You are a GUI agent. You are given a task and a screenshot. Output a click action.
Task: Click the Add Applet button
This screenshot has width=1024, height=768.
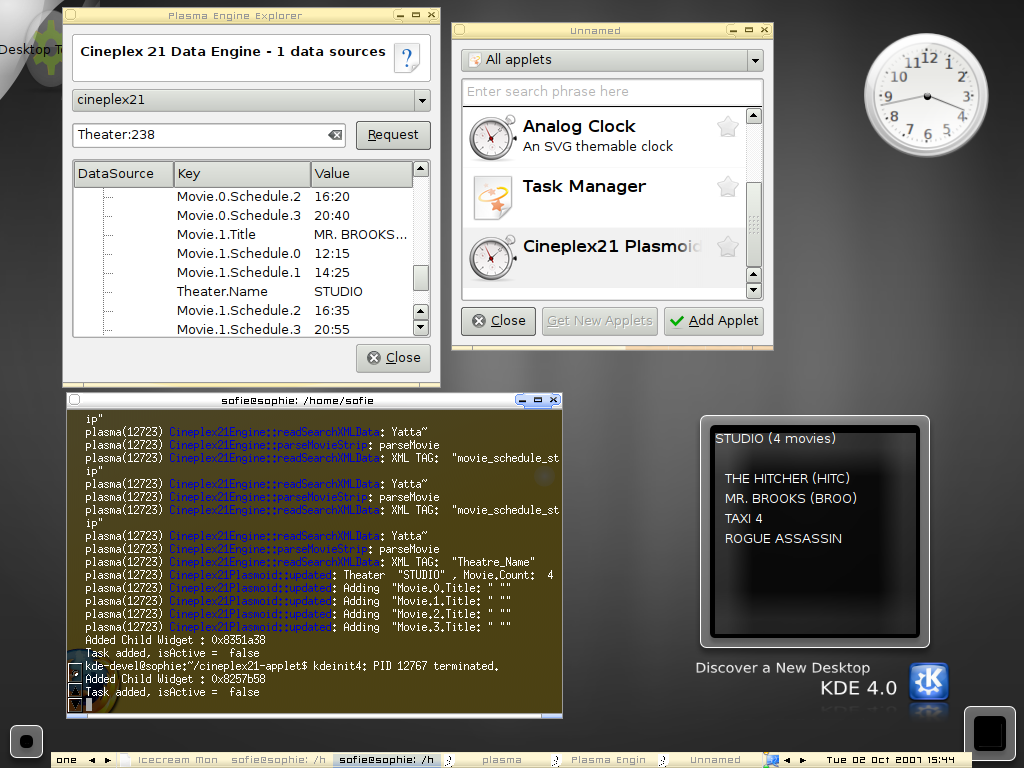click(714, 321)
